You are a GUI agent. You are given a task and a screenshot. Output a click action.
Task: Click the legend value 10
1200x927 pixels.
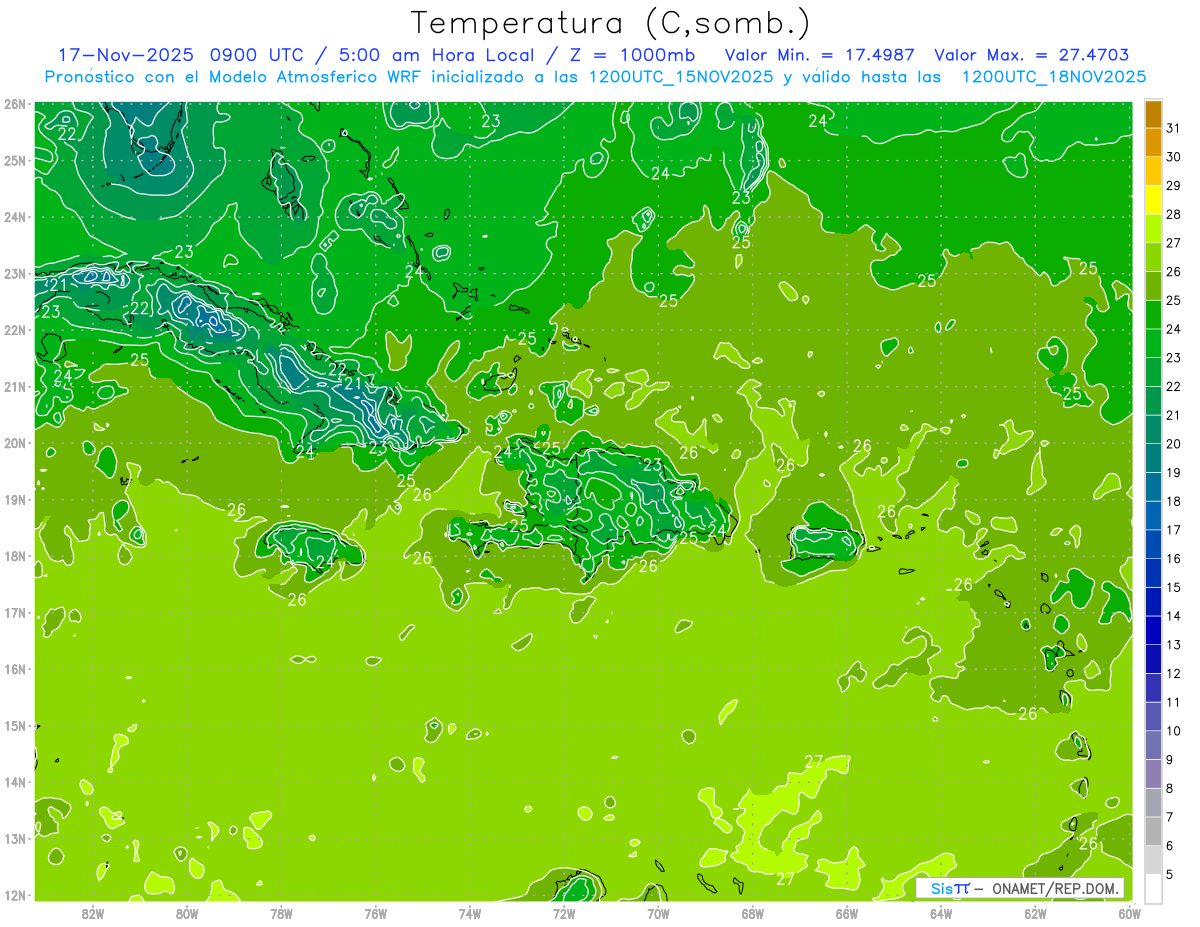[x=1174, y=731]
